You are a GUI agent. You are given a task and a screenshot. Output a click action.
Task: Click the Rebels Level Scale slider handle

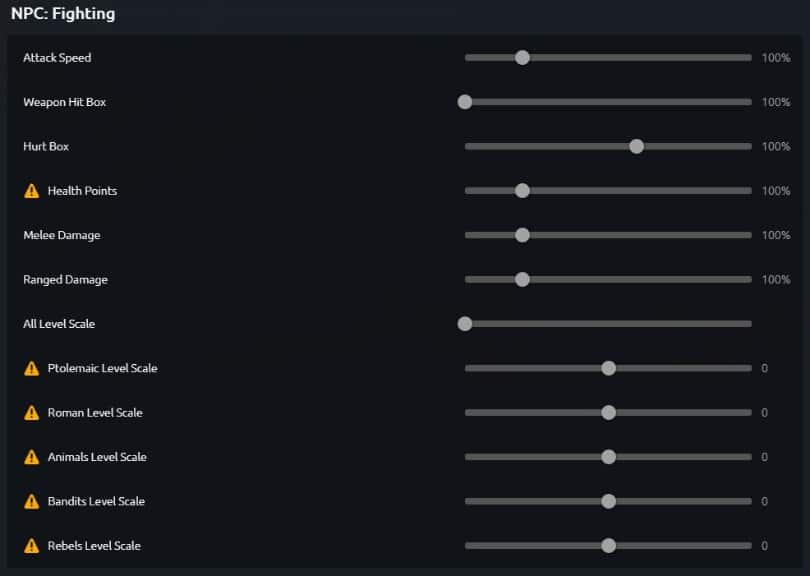point(608,546)
